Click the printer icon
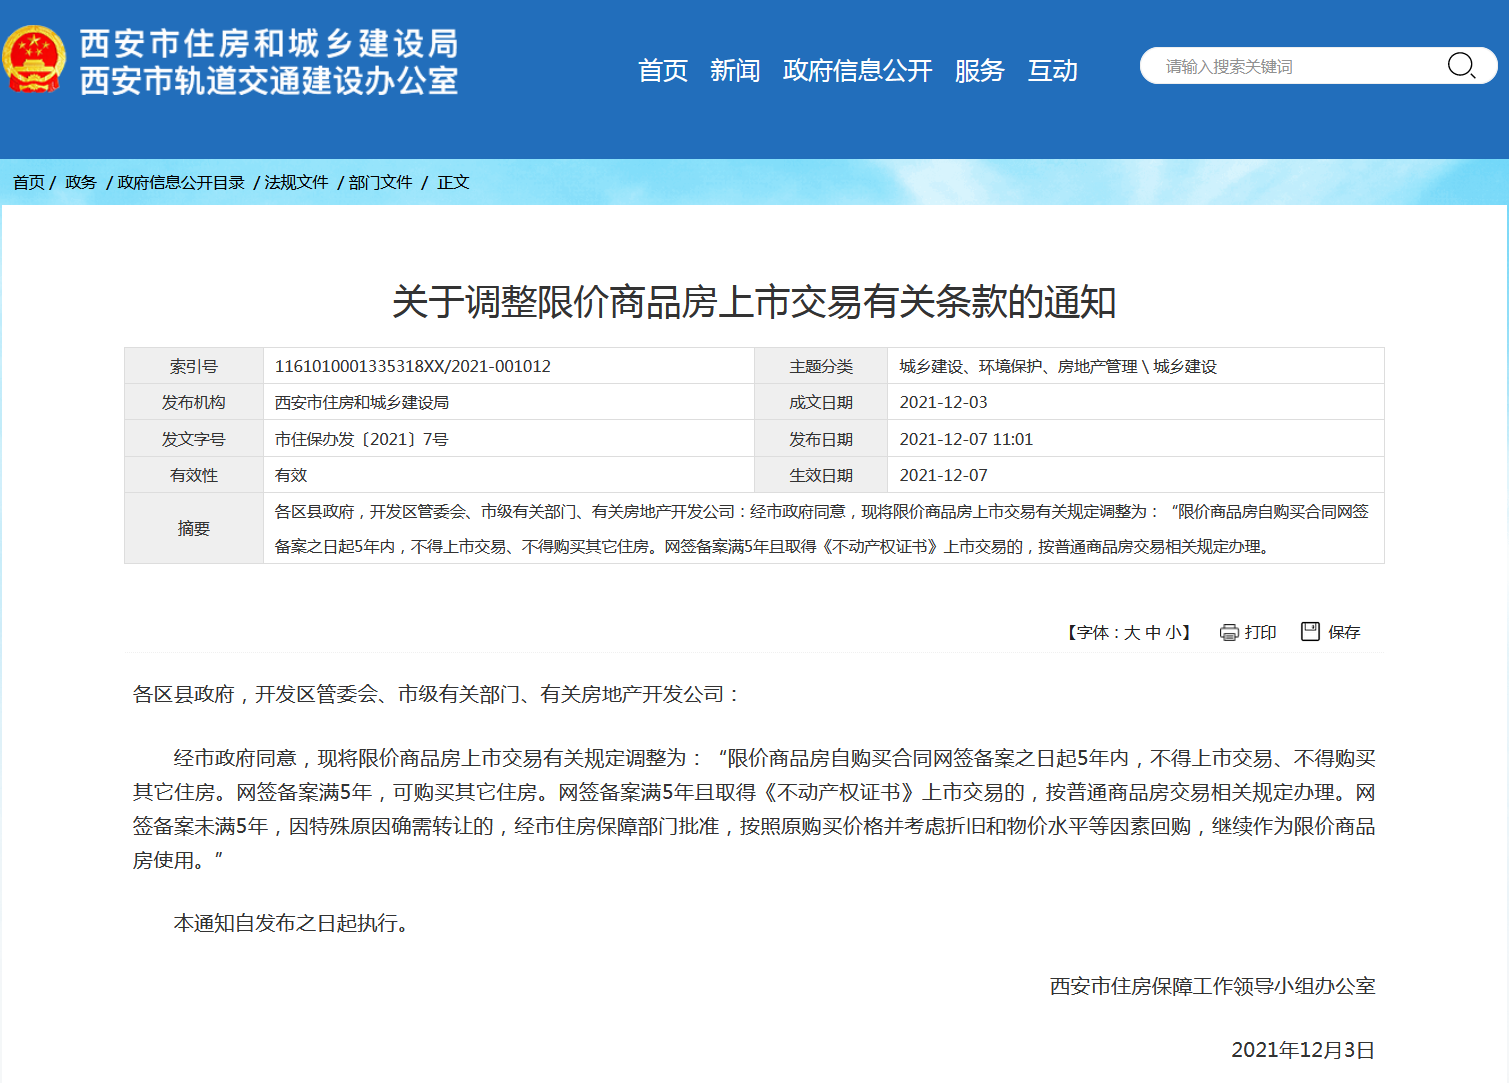This screenshot has width=1509, height=1083. 1229,632
